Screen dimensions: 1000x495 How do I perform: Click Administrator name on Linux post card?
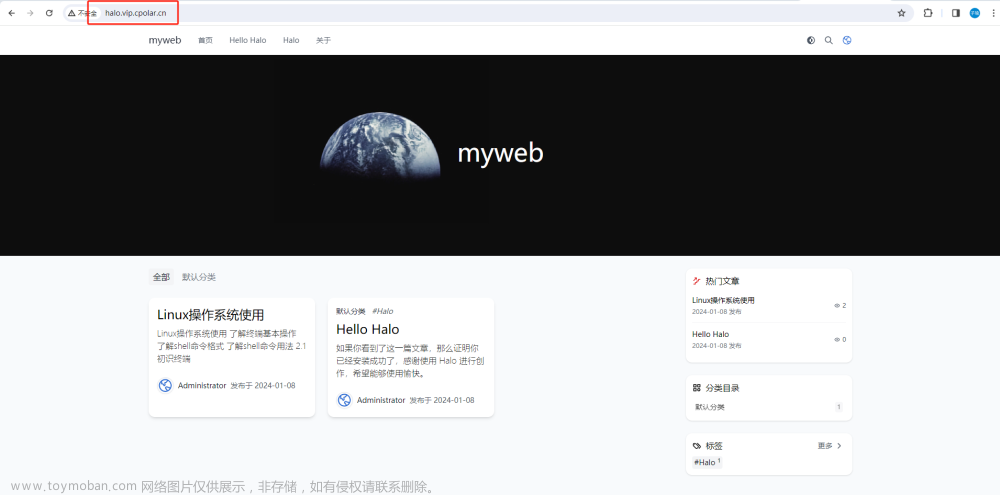click(x=202, y=385)
